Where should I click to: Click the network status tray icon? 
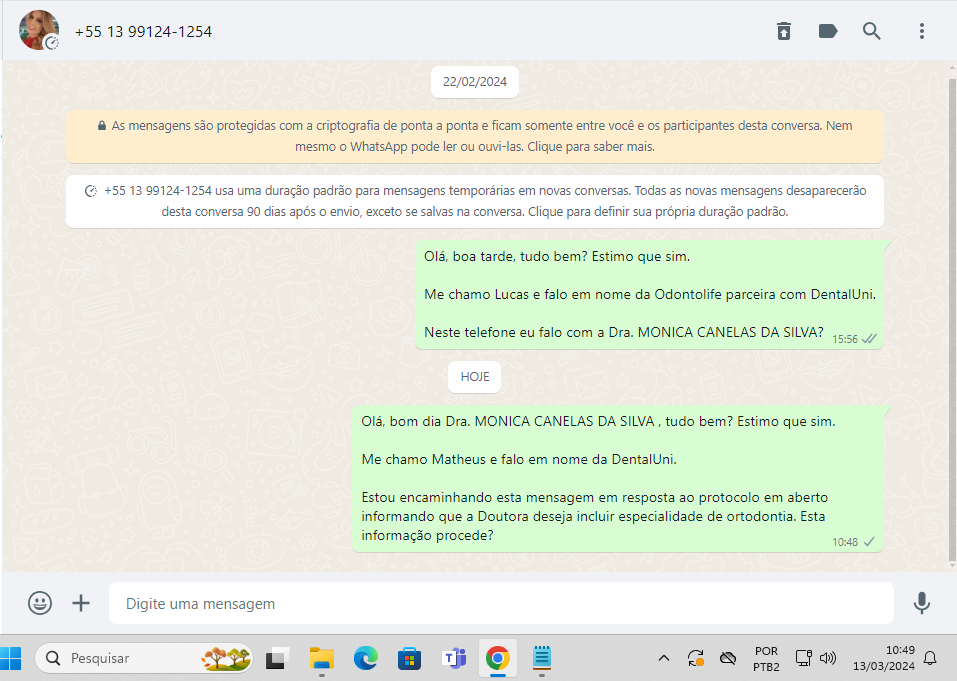pyautogui.click(x=803, y=658)
